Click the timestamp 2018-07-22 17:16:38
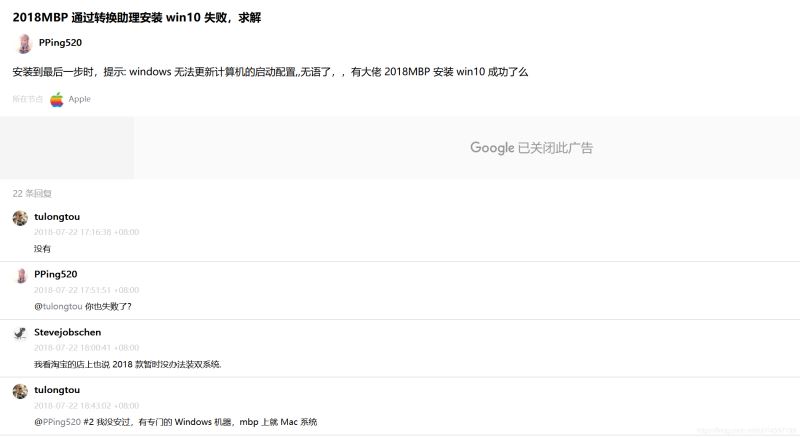 [86, 232]
